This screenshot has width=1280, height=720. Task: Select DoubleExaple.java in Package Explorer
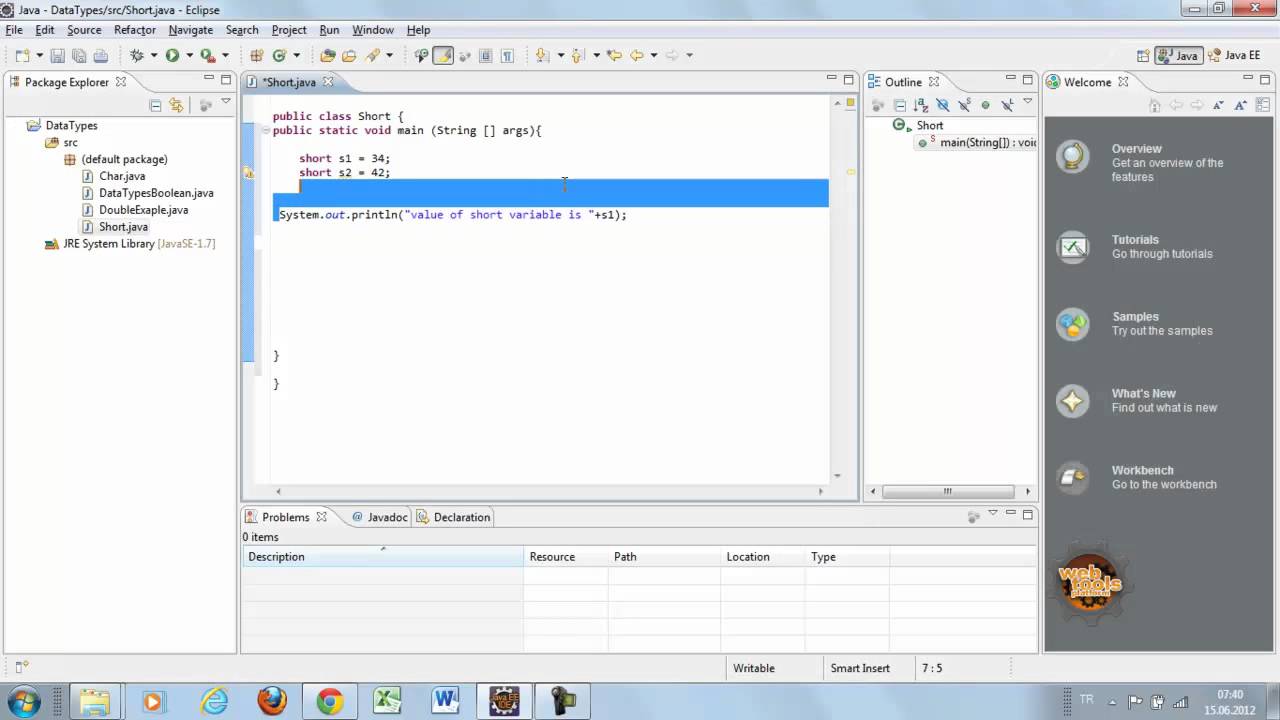click(x=143, y=210)
